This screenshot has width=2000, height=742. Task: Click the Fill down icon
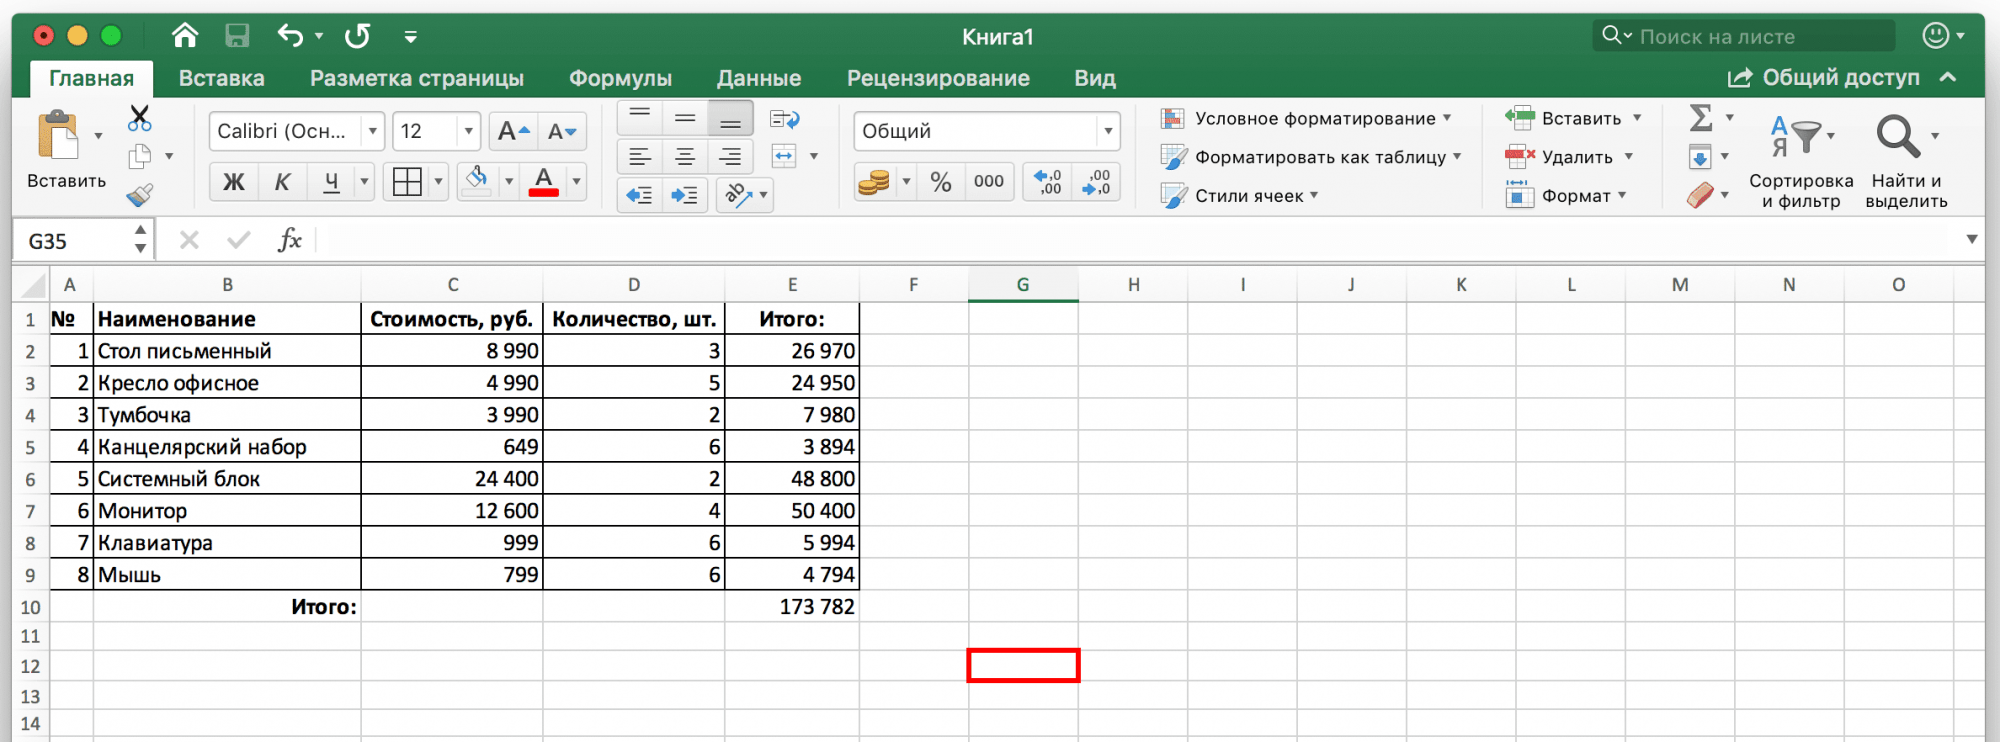pos(1700,157)
